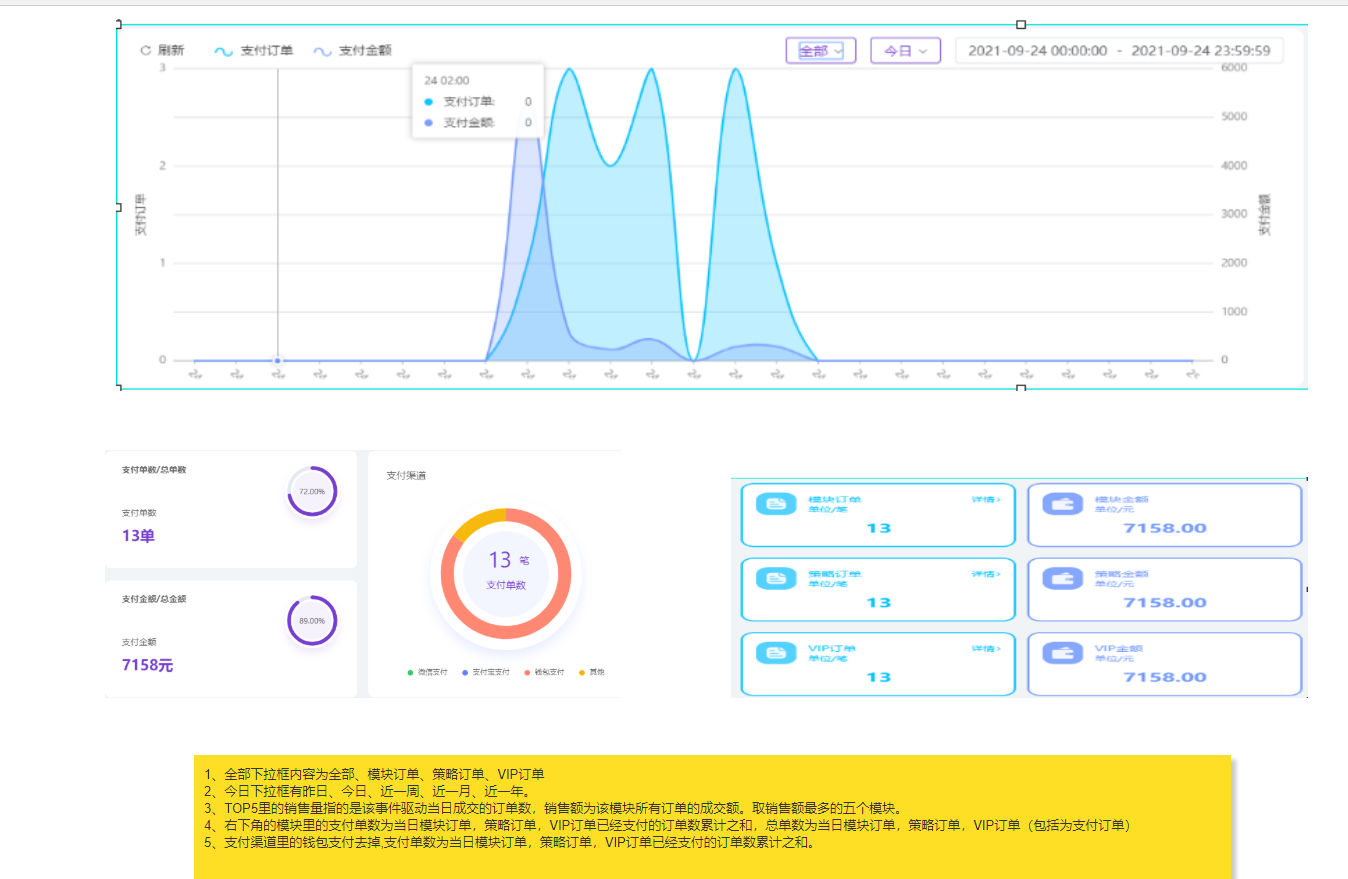Click the date range input field
Viewport: 1348px width, 879px height.
pos(1119,50)
